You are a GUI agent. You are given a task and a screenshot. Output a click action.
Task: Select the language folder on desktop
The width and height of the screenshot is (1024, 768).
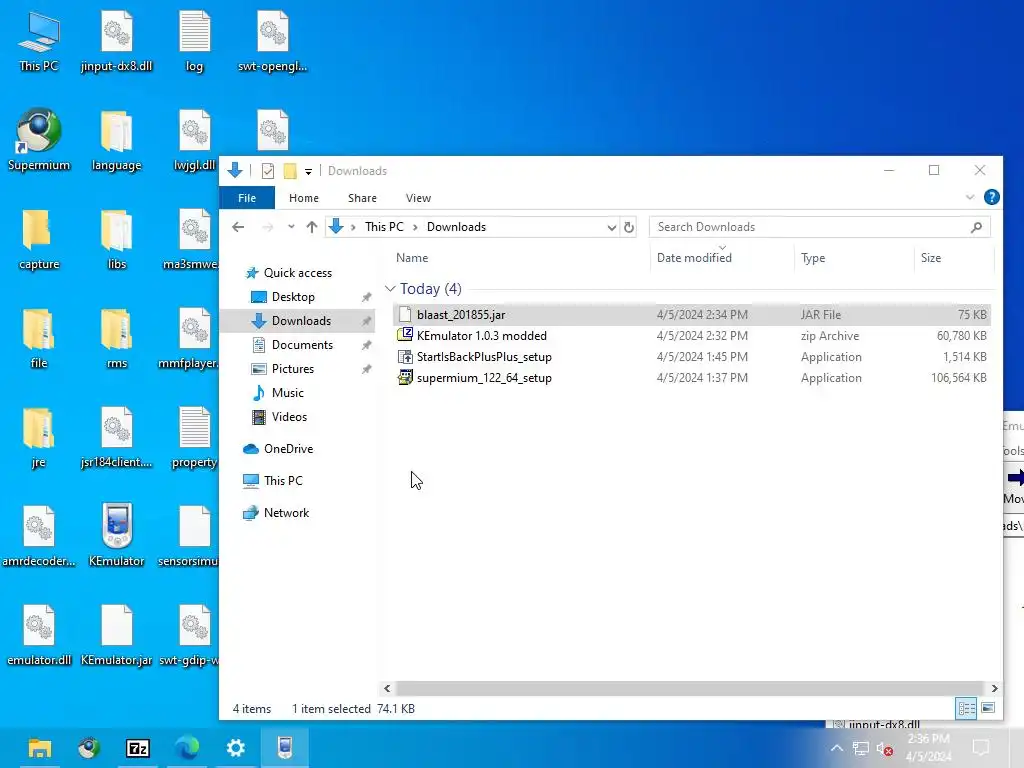pyautogui.click(x=116, y=140)
